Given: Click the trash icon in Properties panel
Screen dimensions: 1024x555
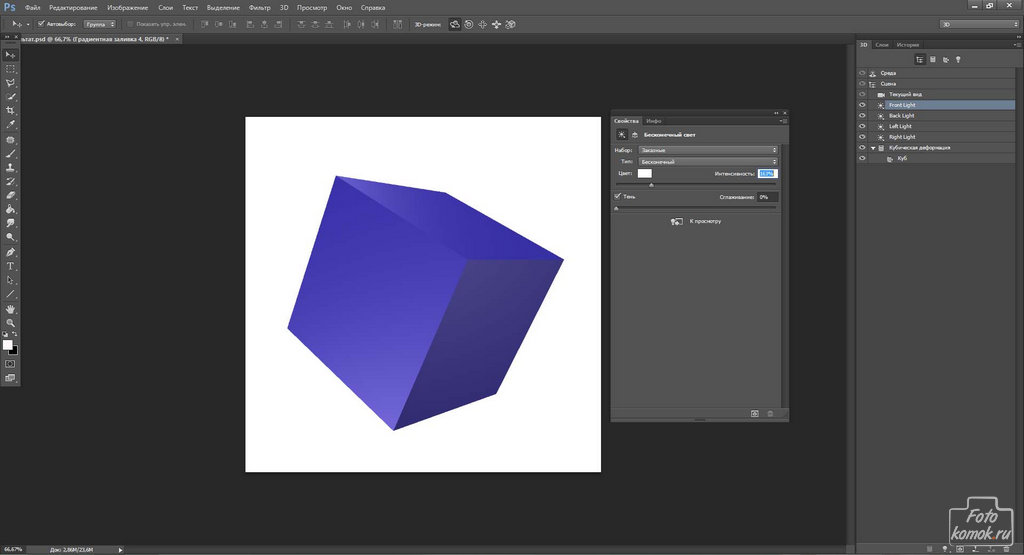Looking at the screenshot, I should [x=771, y=413].
